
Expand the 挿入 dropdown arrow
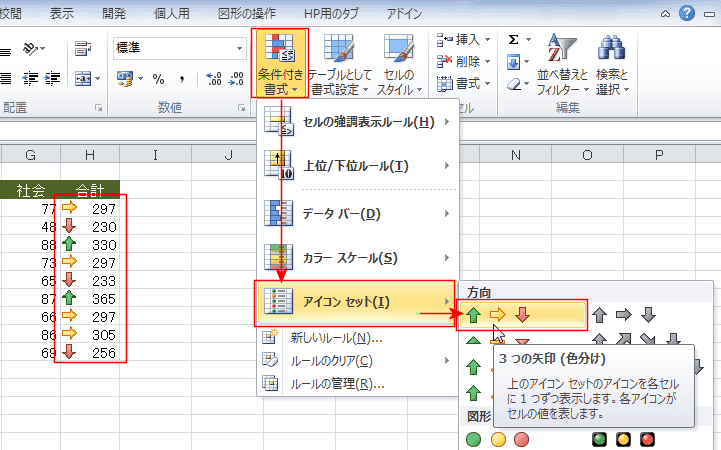[487, 40]
